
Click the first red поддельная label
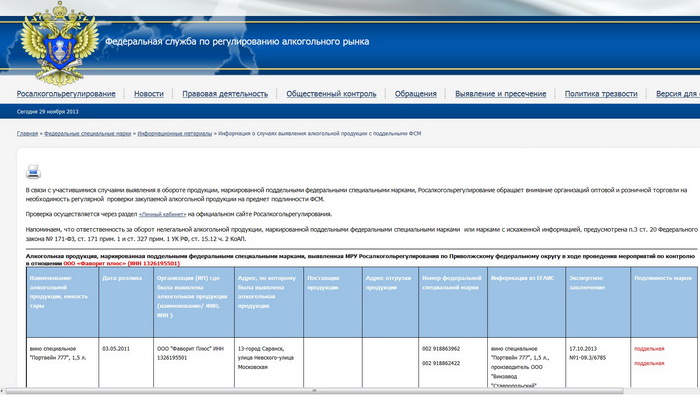[x=649, y=349]
